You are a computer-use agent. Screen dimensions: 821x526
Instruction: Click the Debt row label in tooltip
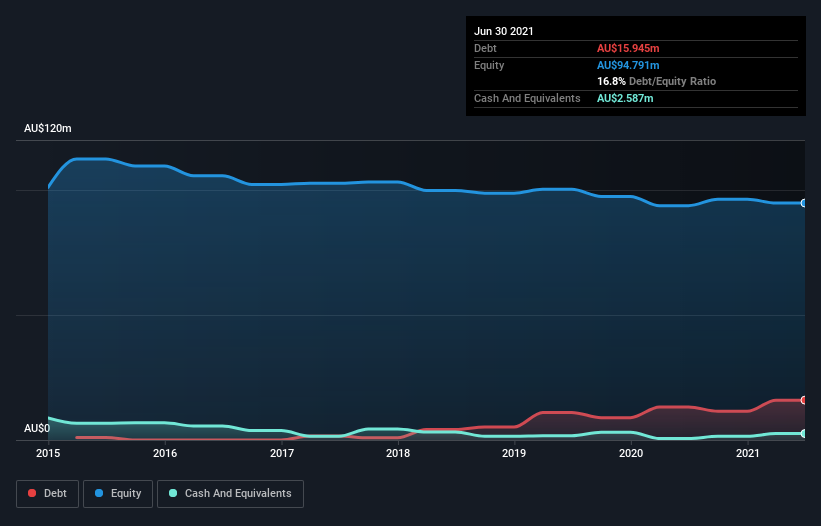point(485,48)
